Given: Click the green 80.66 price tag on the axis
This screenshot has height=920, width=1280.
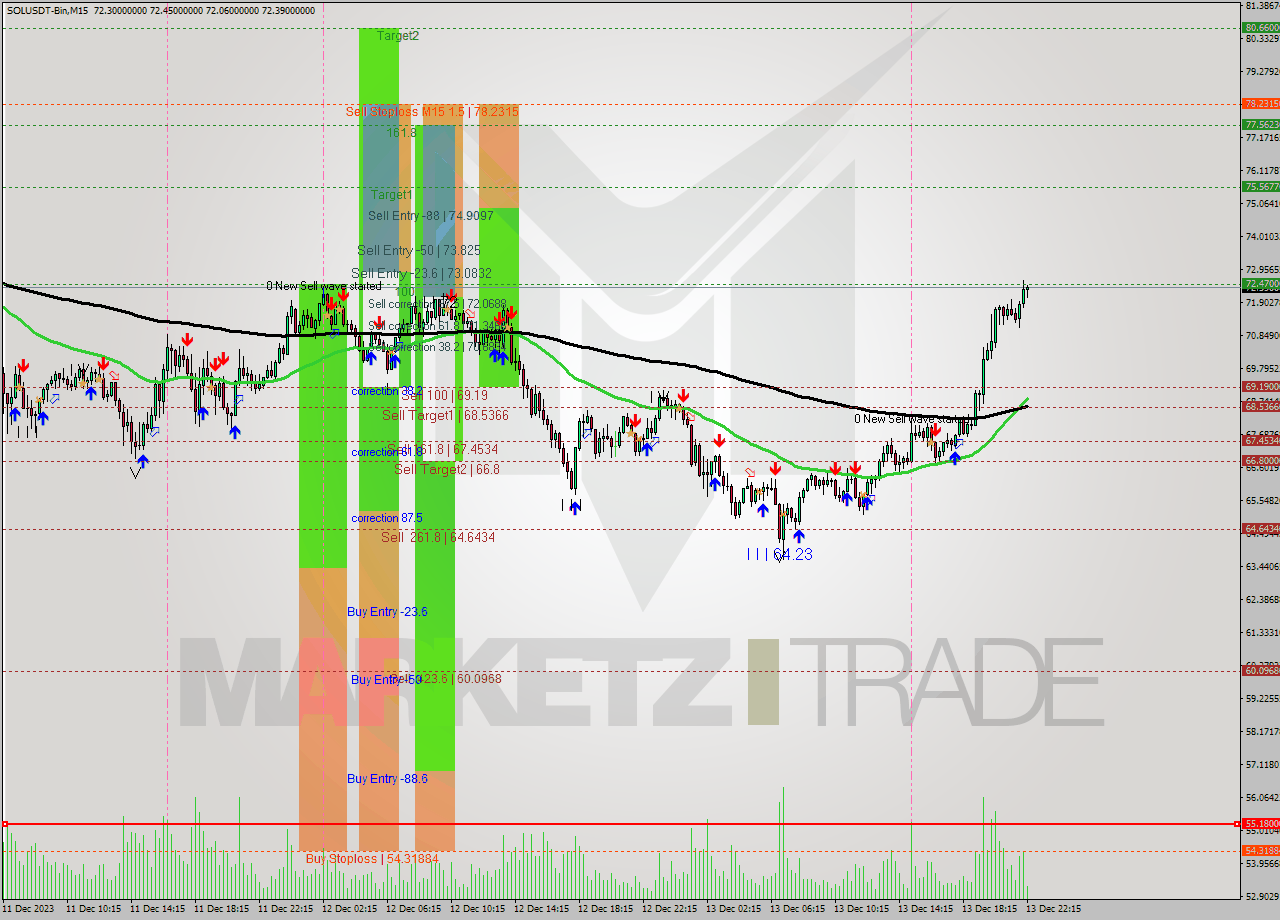Looking at the screenshot, I should [1261, 28].
